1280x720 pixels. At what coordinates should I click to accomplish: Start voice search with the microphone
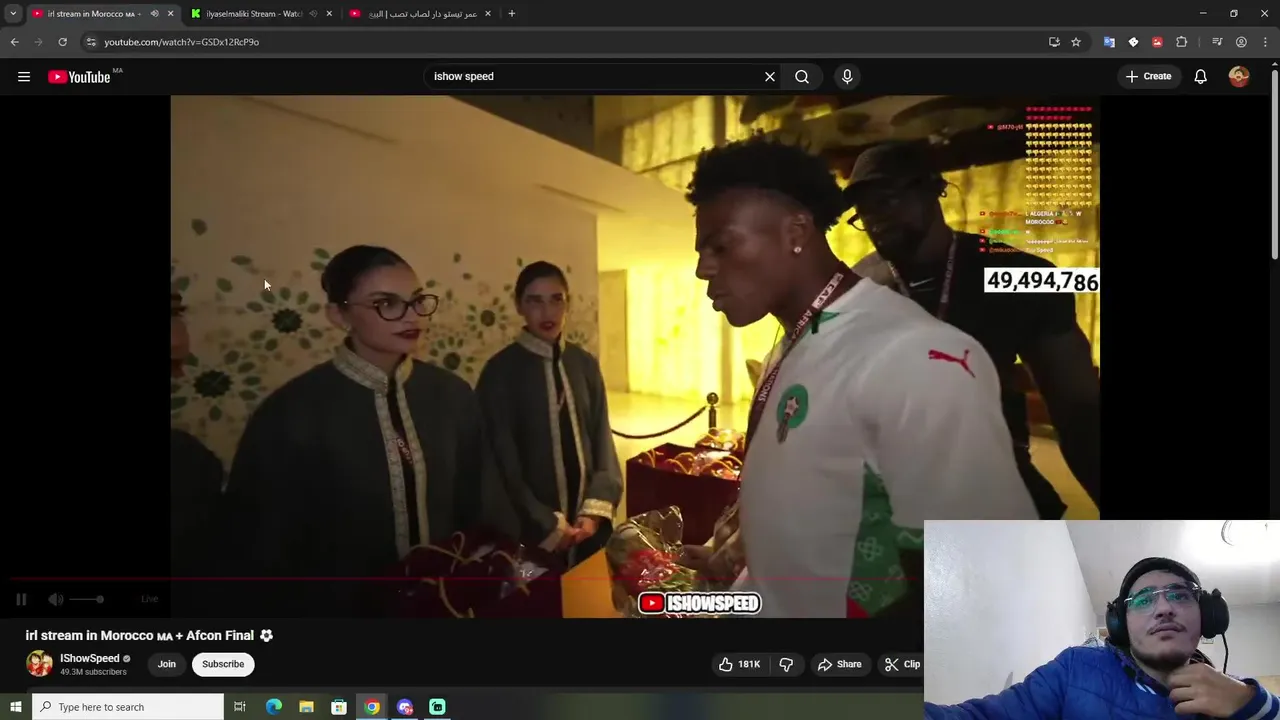pos(847,76)
